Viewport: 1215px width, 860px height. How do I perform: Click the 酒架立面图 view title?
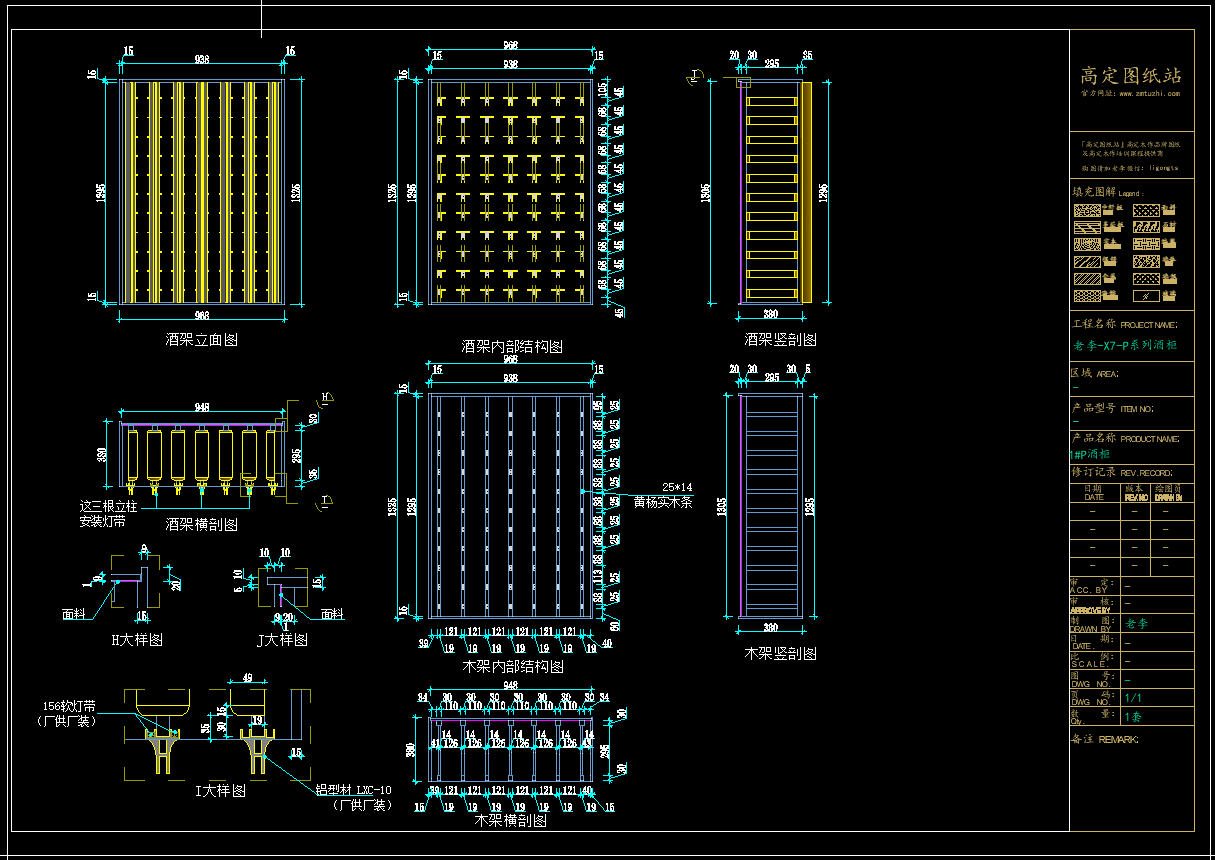pos(201,340)
